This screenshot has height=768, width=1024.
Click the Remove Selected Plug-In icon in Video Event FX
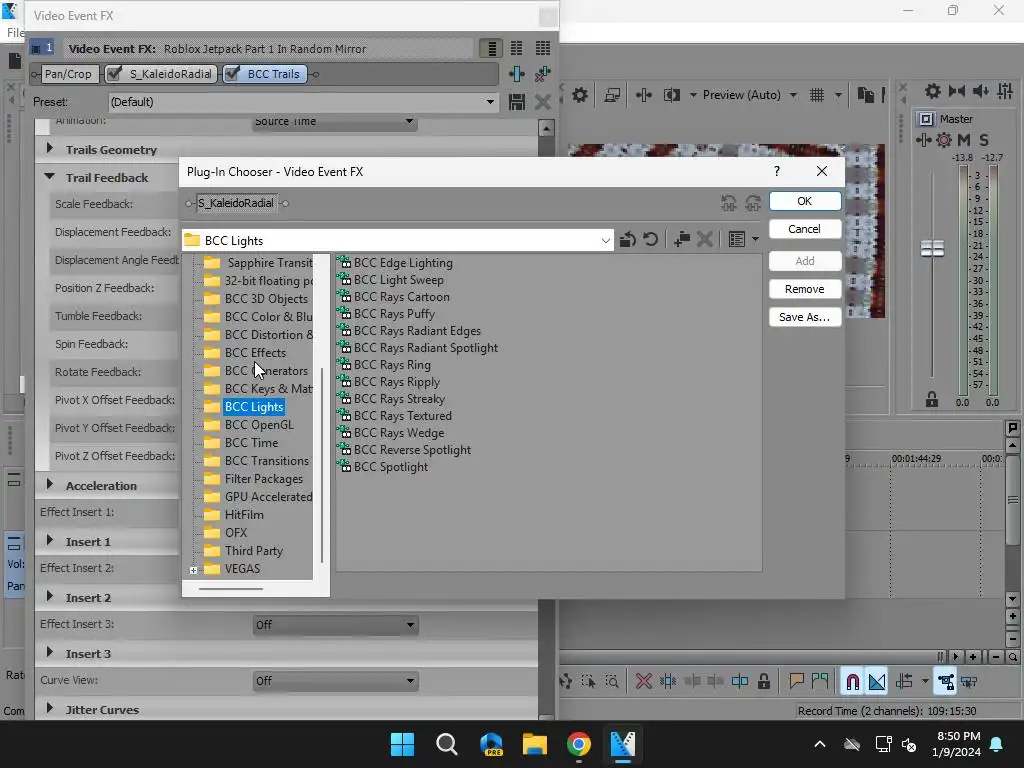543,74
